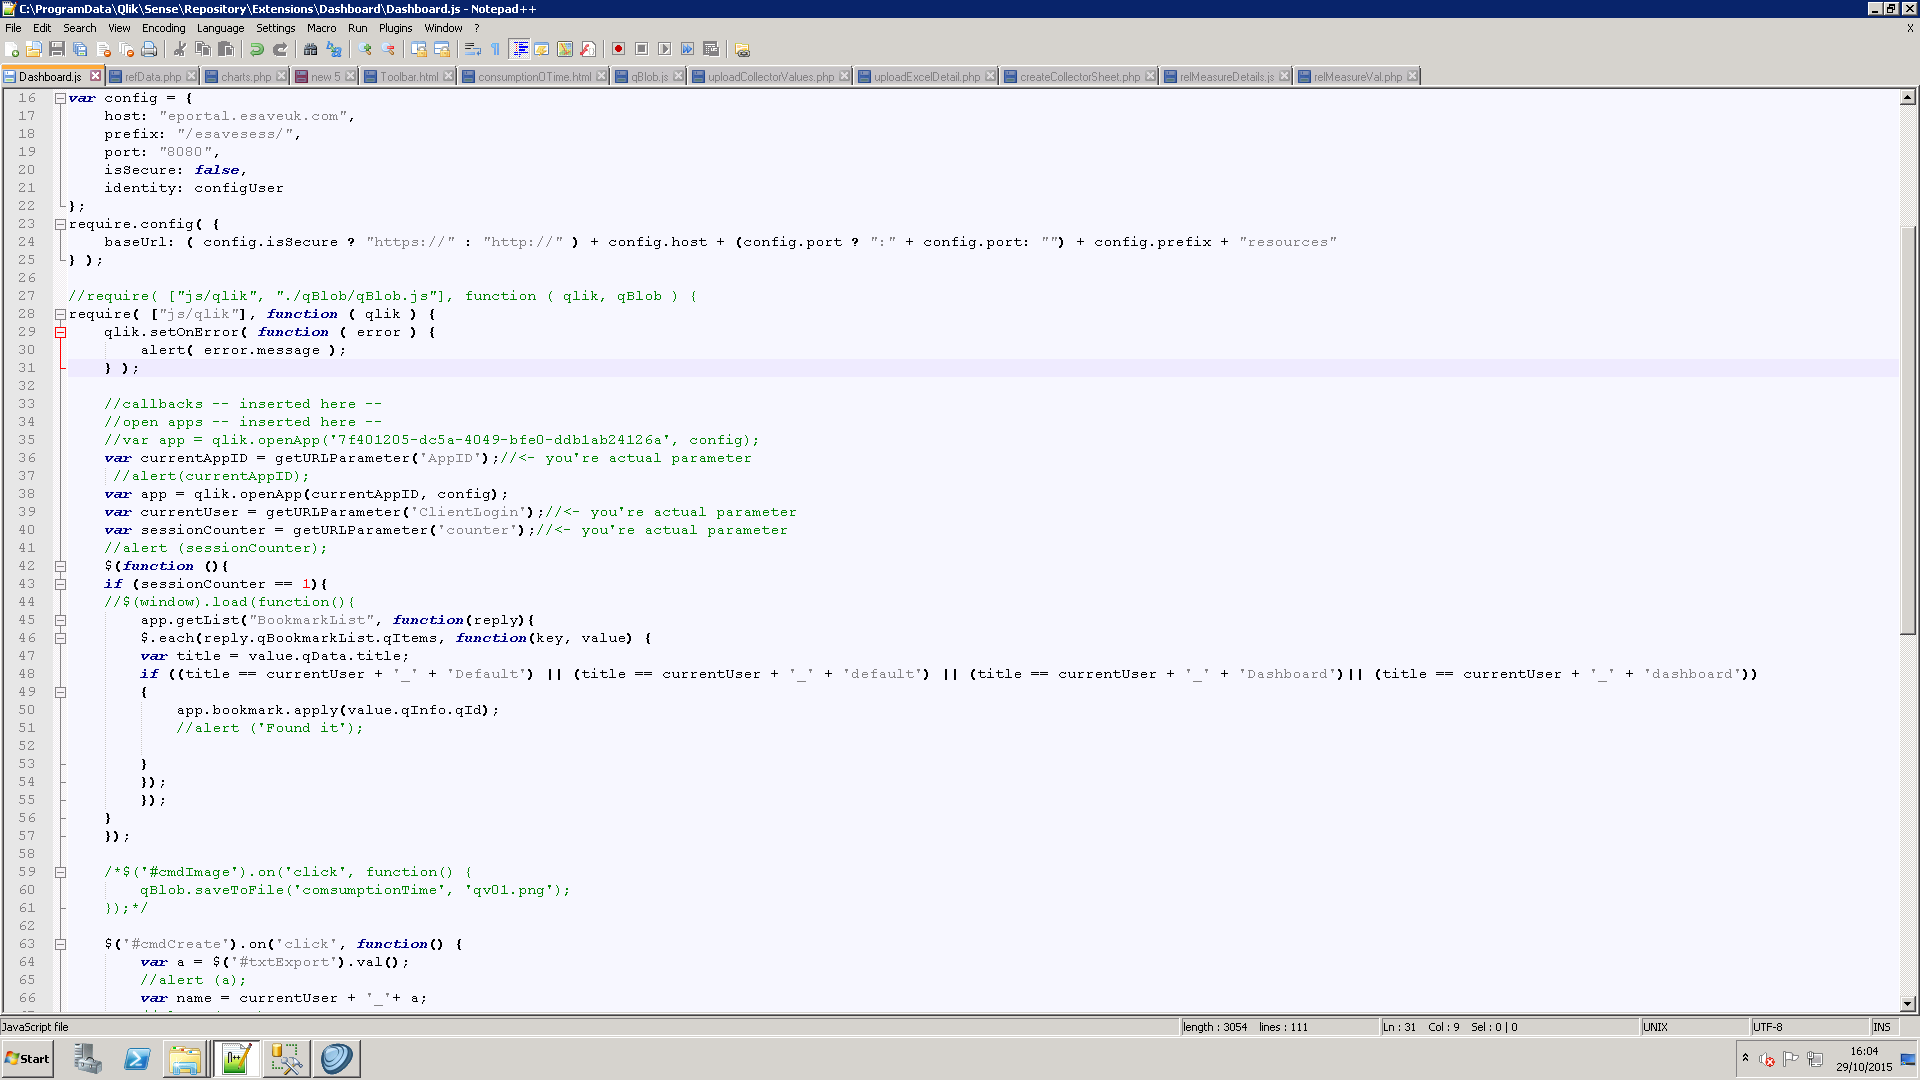Create a new file from toolbar
Viewport: 1920px width, 1080px height.
click(12, 49)
